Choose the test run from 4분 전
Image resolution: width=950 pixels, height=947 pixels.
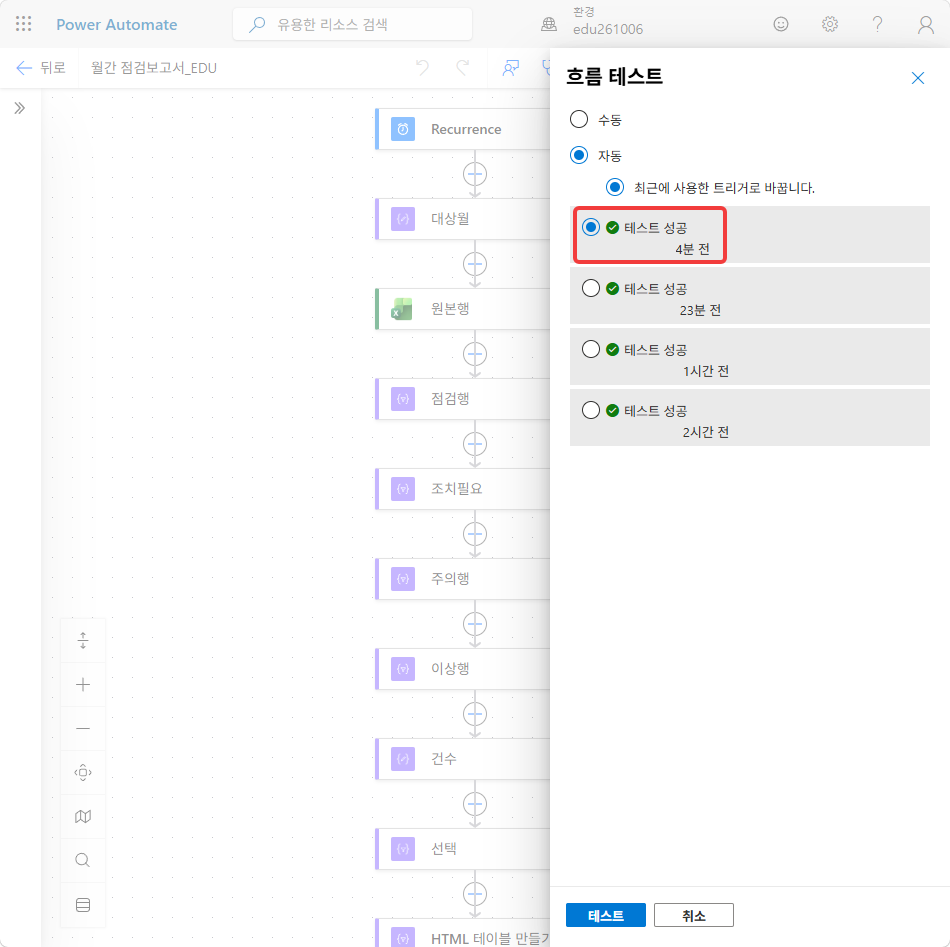[591, 227]
